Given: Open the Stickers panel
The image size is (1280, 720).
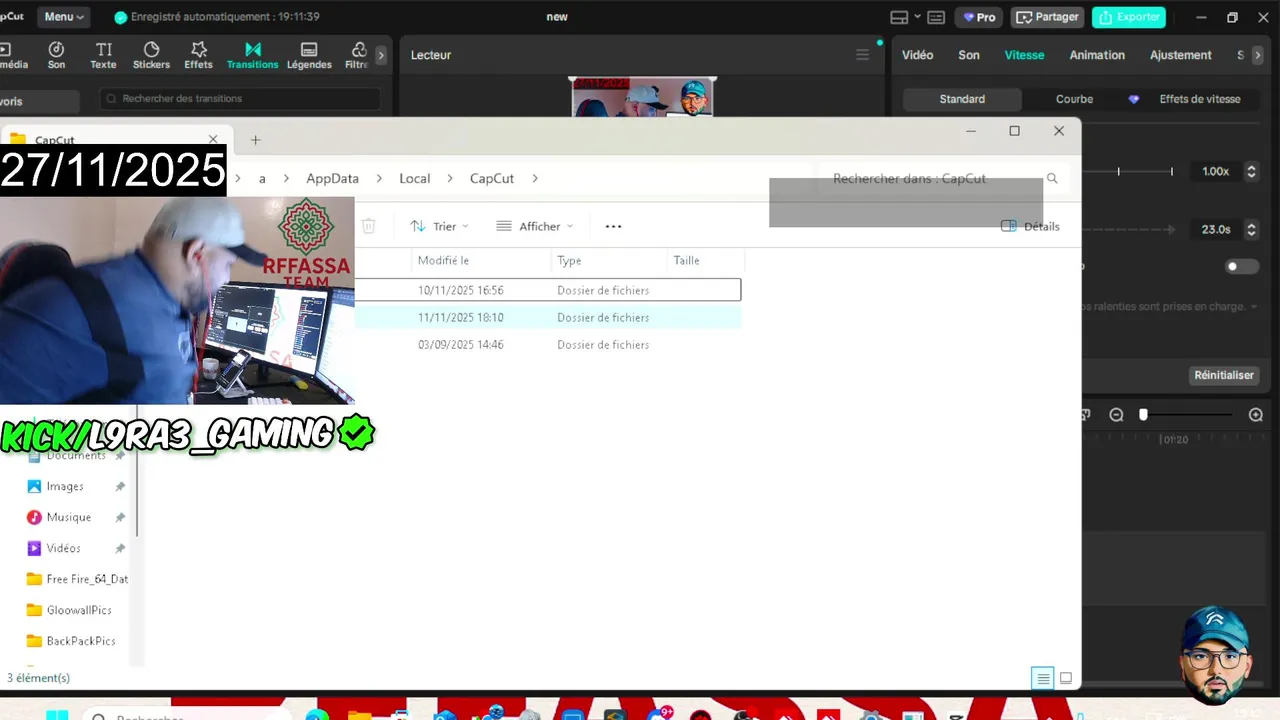Looking at the screenshot, I should [151, 55].
